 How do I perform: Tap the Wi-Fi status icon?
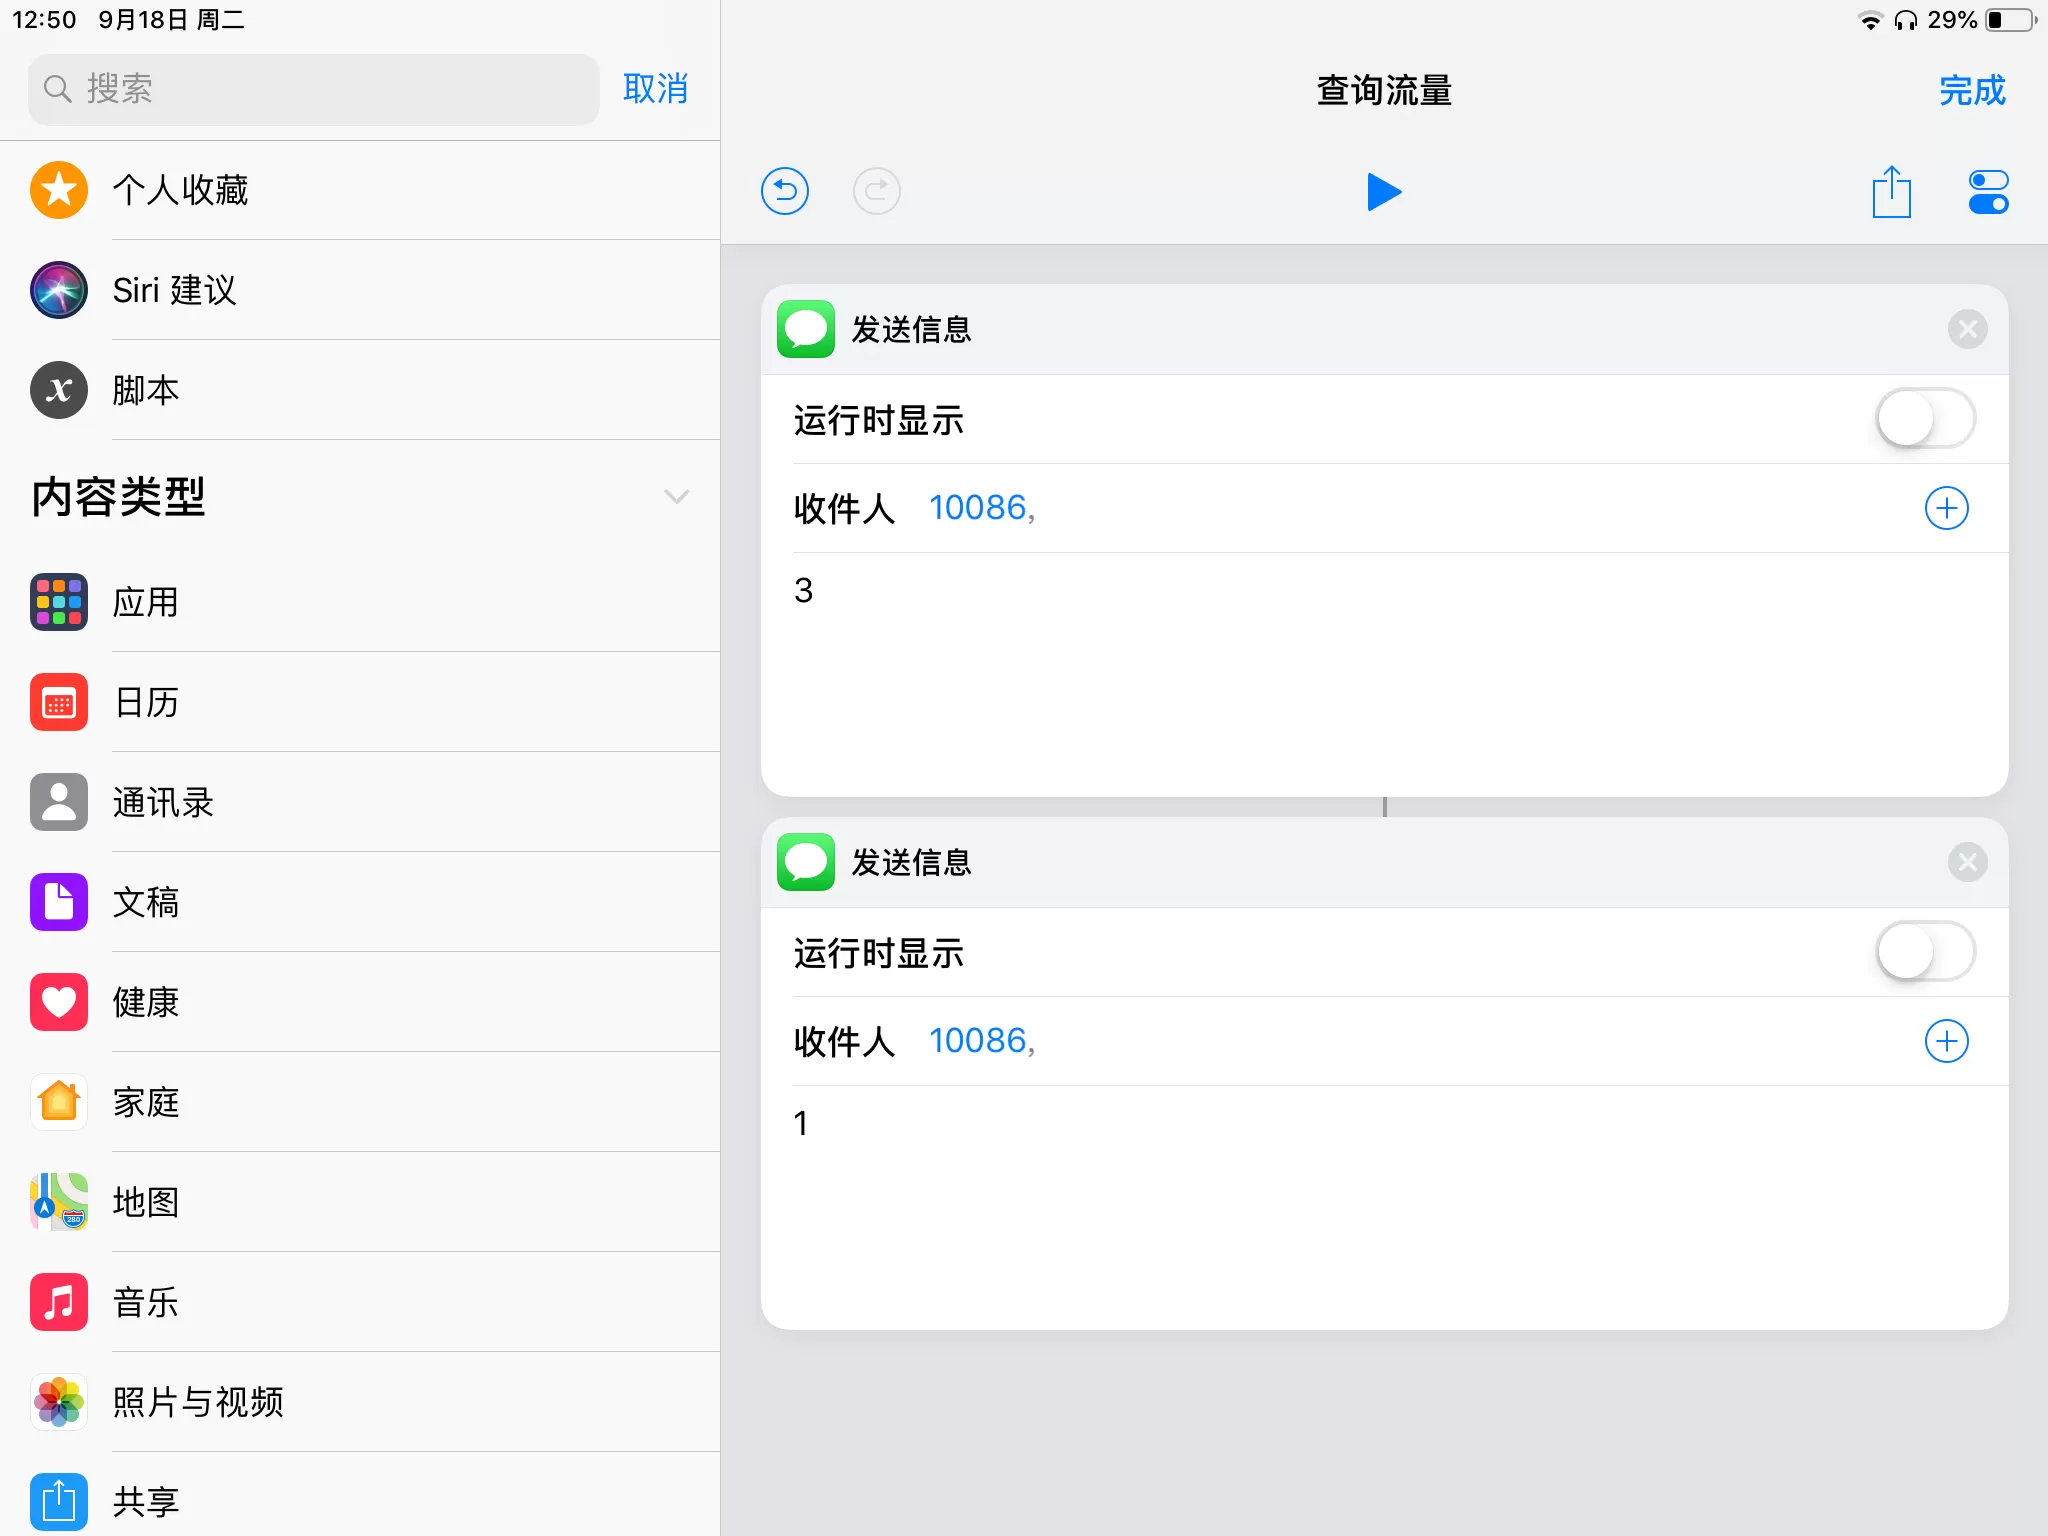click(1869, 20)
